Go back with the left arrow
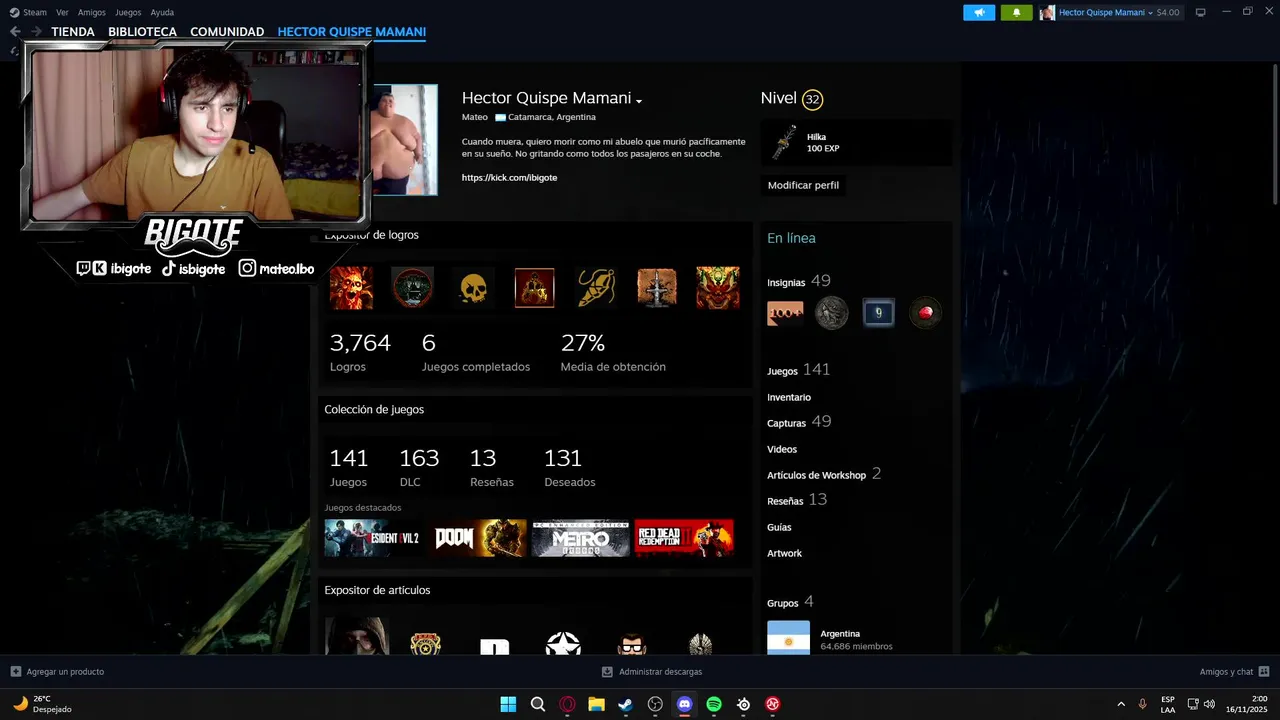Image resolution: width=1280 pixels, height=720 pixels. point(15,32)
